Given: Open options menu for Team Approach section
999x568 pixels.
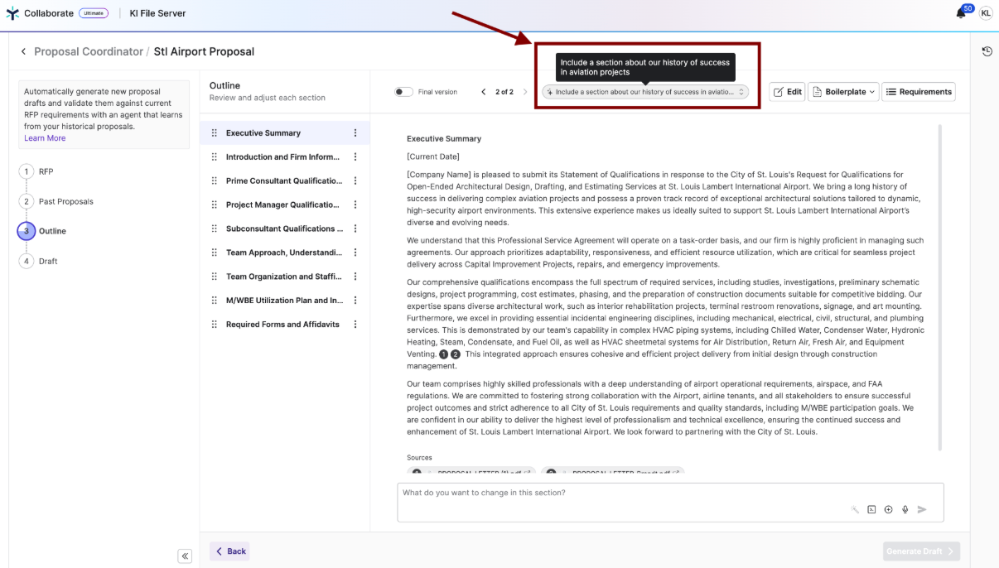Looking at the screenshot, I should click(x=356, y=253).
